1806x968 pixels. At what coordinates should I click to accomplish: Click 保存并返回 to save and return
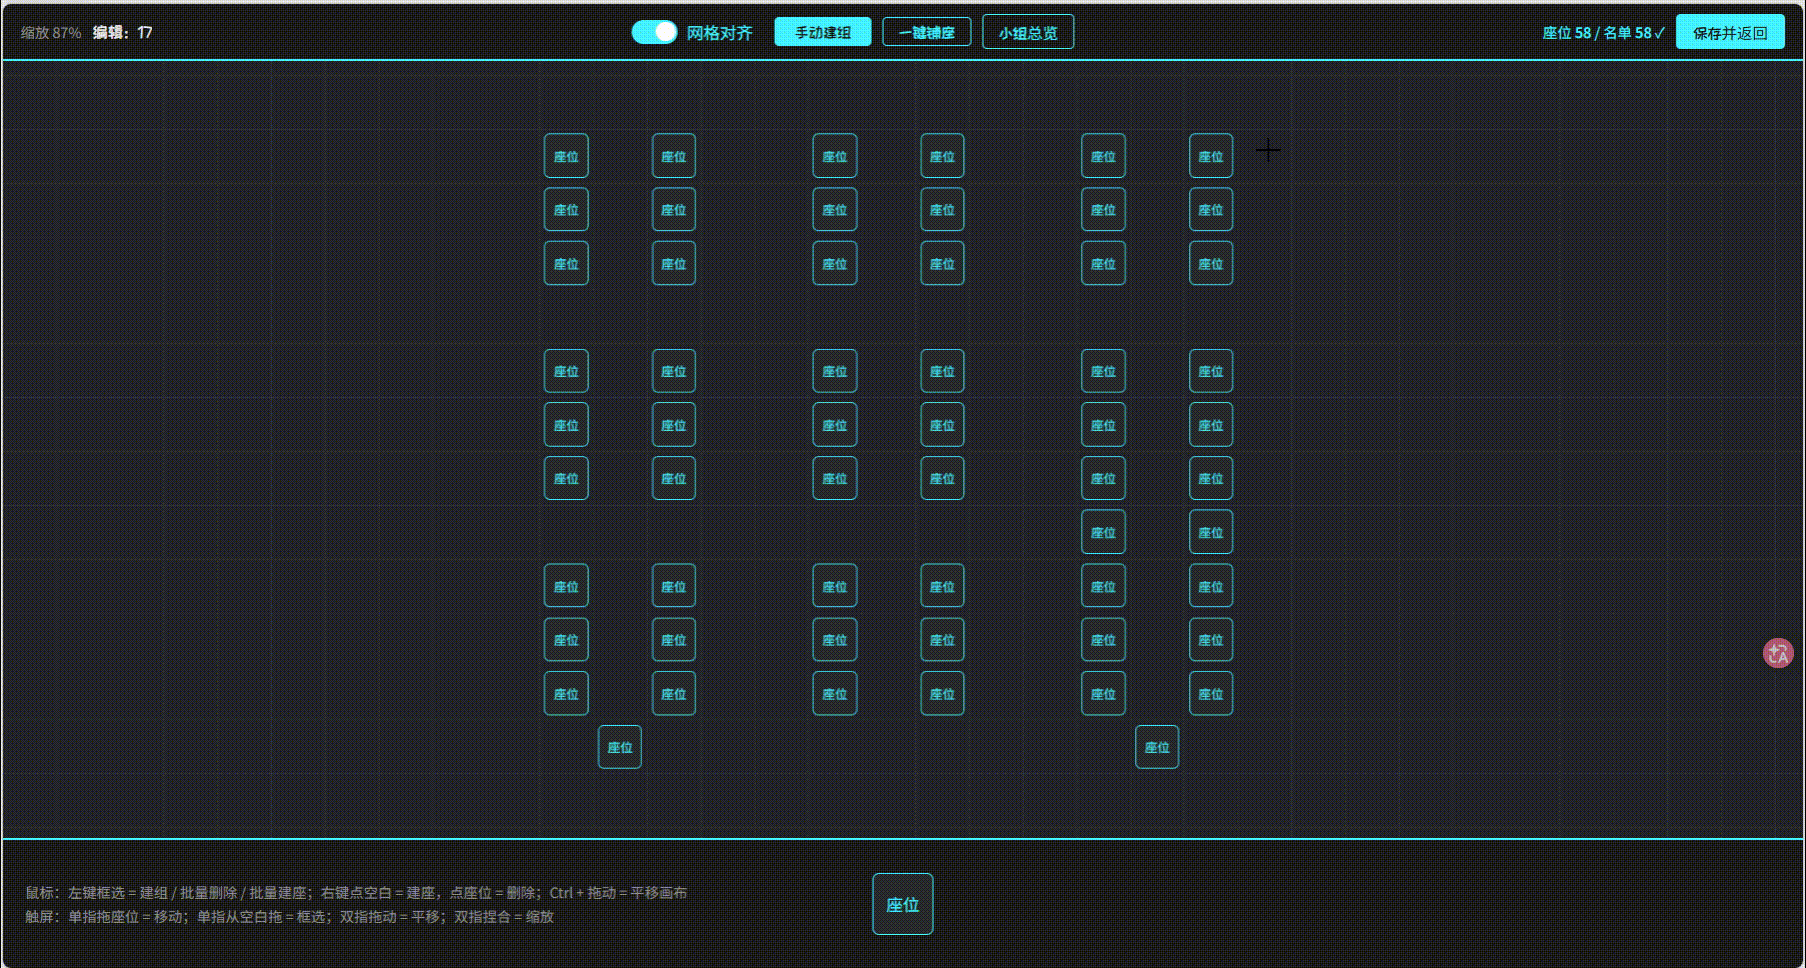coord(1730,32)
